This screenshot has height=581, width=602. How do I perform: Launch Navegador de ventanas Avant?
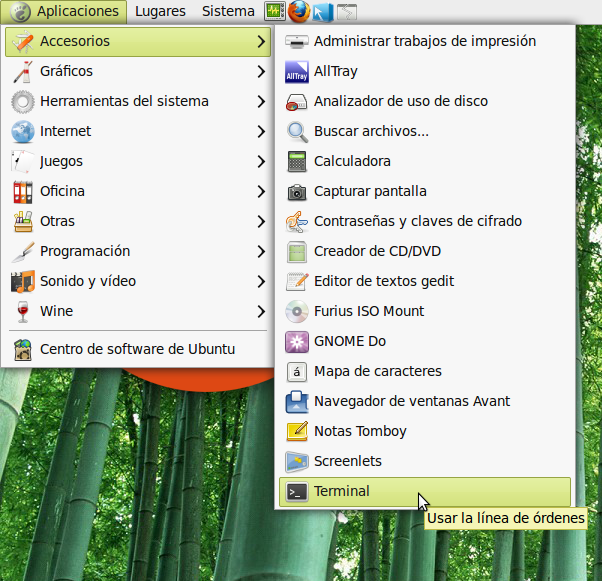point(425,402)
